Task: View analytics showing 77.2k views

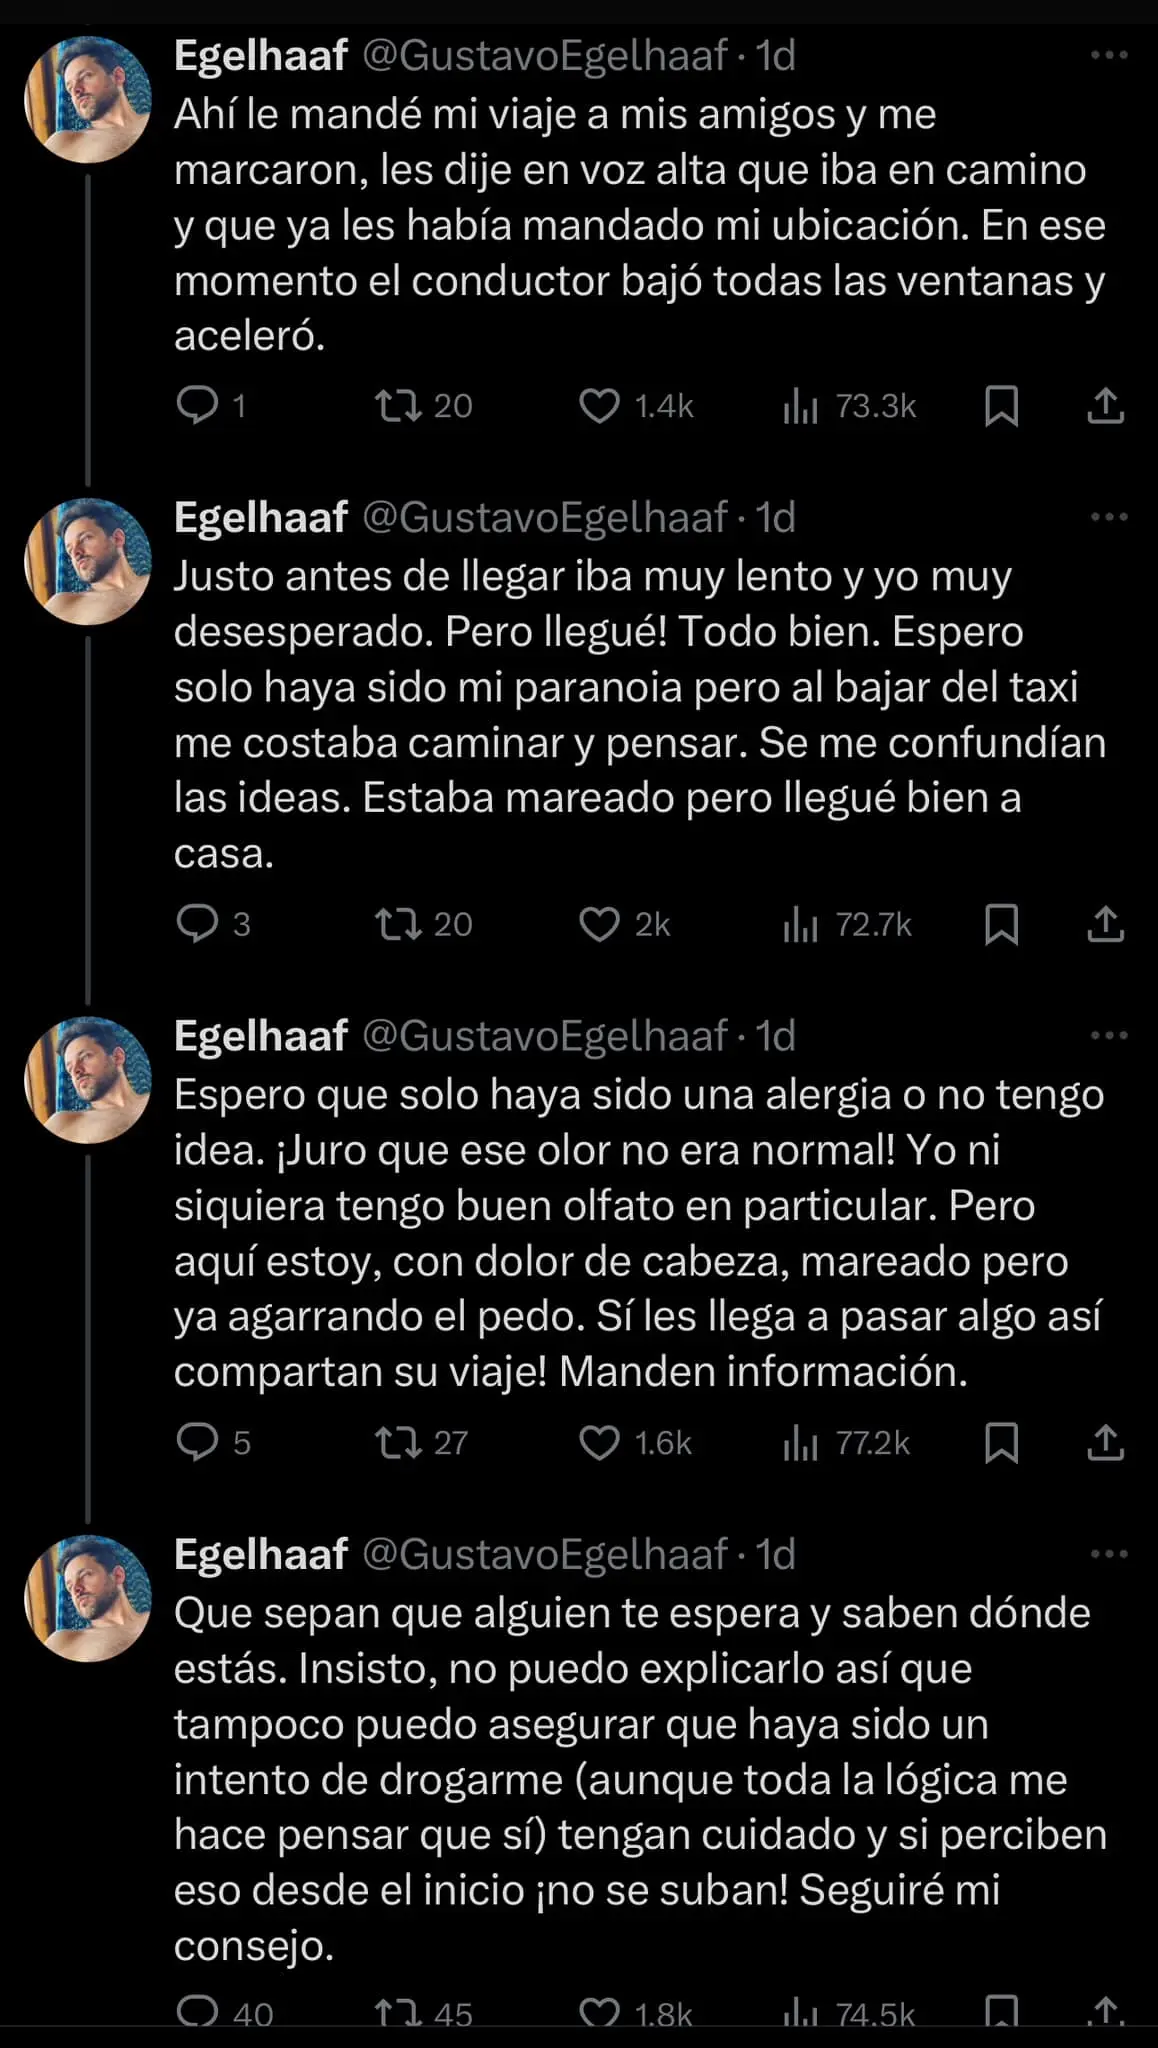Action: [848, 1443]
